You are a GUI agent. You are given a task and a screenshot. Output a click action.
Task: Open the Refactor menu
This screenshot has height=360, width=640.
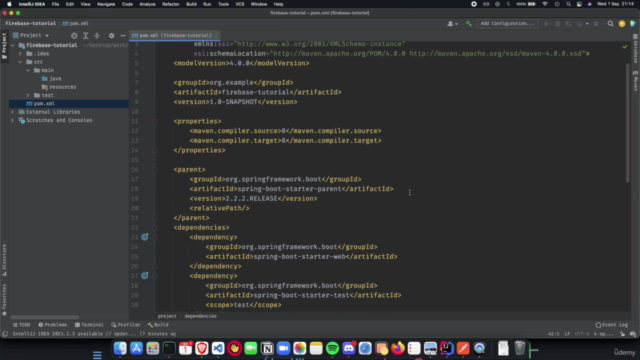click(x=171, y=4)
